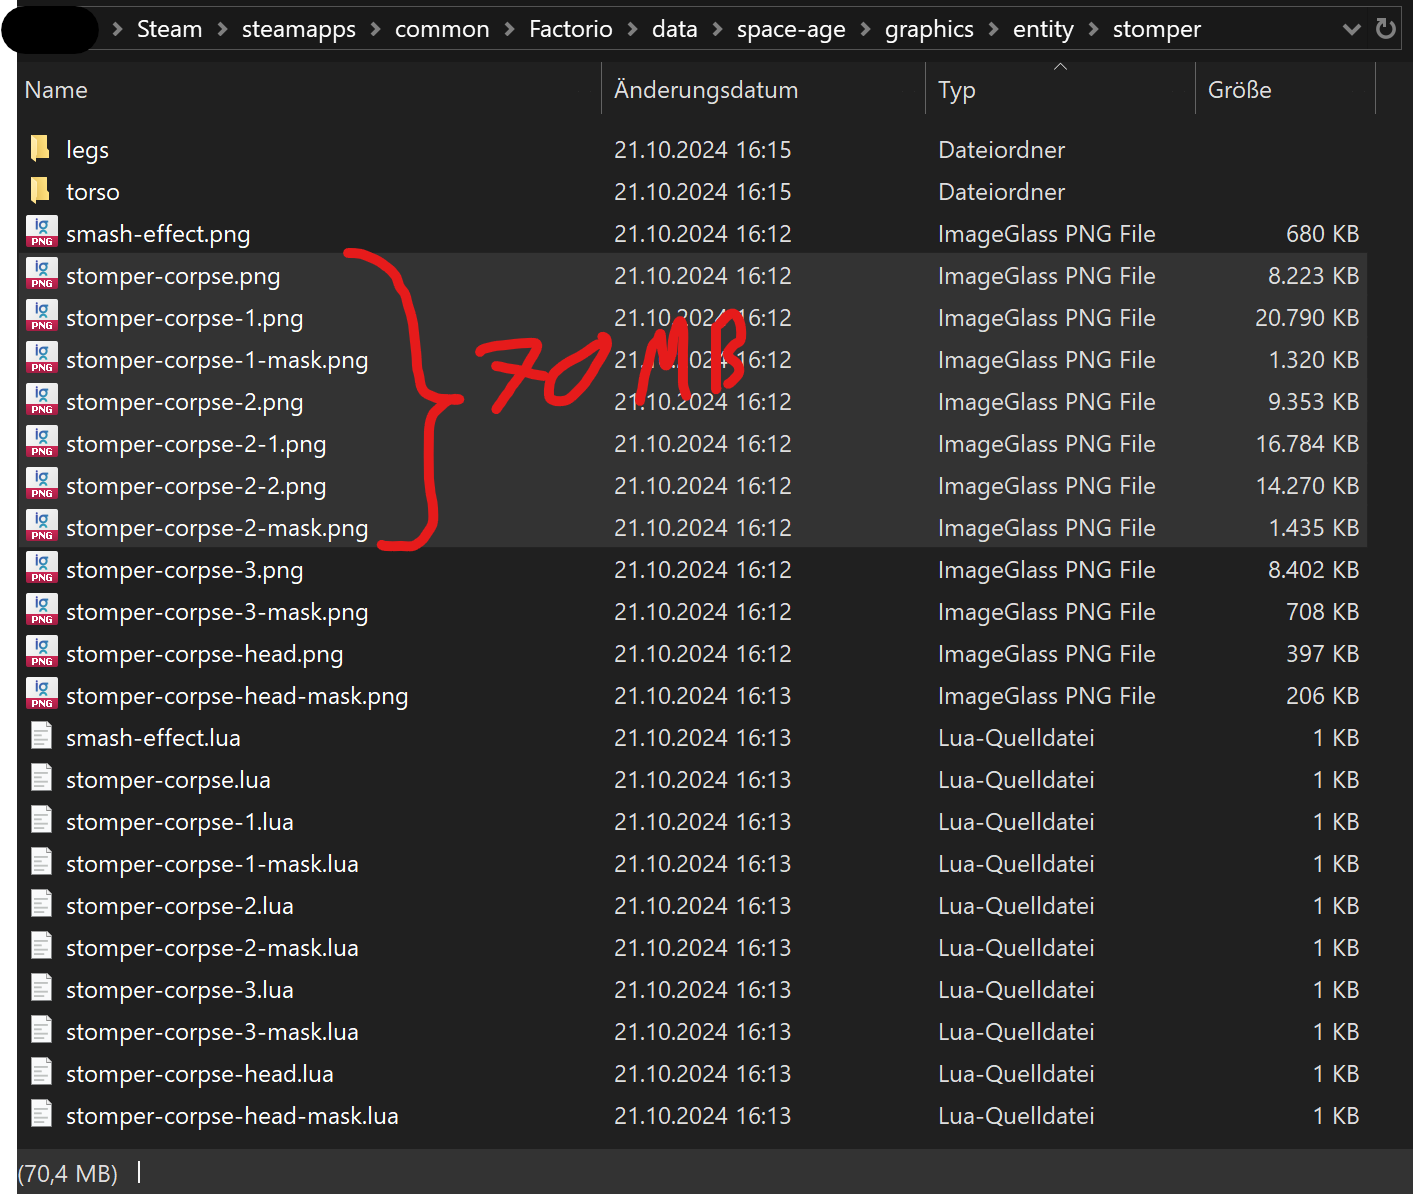Select the smash-effect.png file icon
This screenshot has width=1413, height=1194.
point(42,233)
